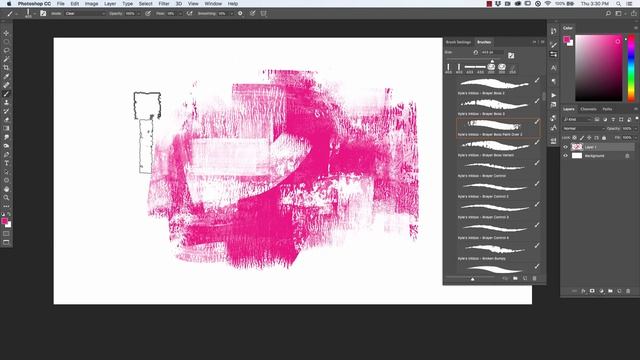Viewport: 640px width, 360px height.
Task: Open the Edit Toolbar three-dots button
Action: [6, 206]
